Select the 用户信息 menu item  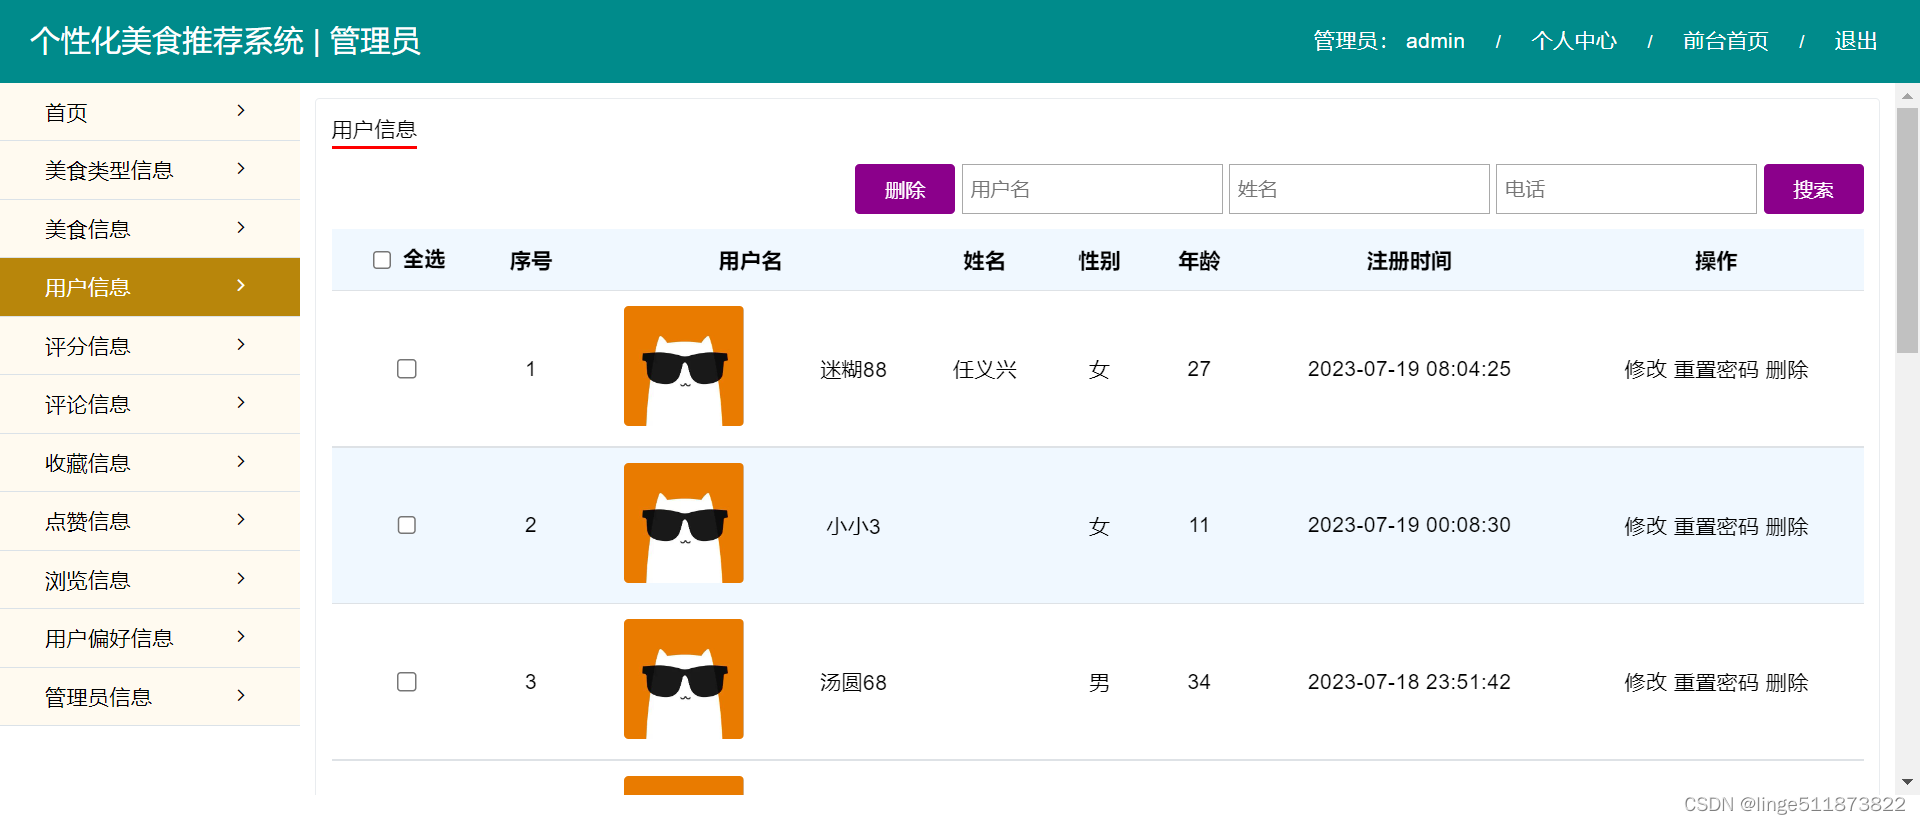[150, 287]
